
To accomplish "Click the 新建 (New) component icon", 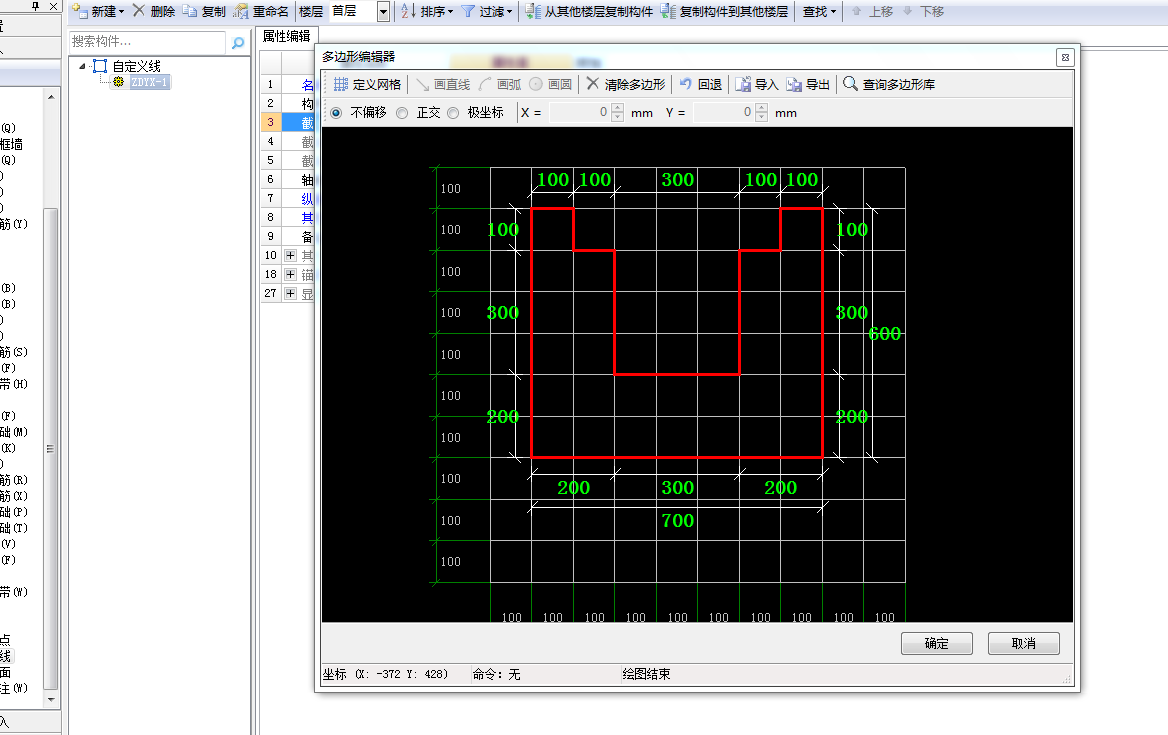I will point(80,11).
